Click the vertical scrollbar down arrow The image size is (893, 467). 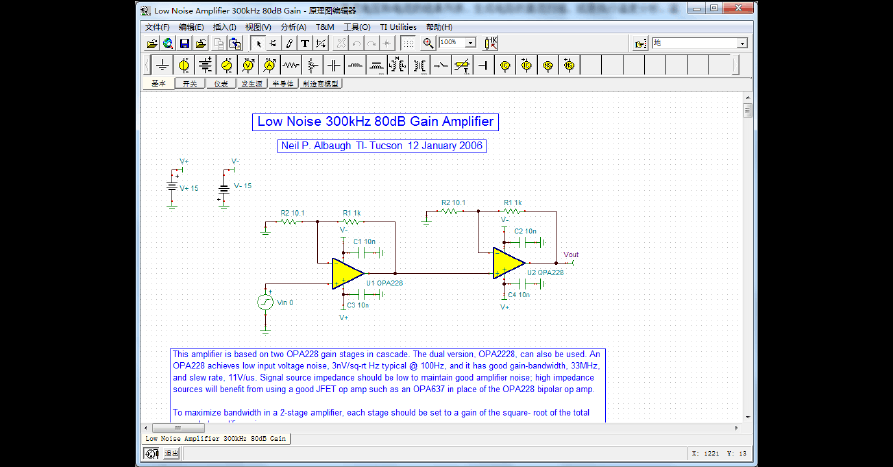[748, 417]
